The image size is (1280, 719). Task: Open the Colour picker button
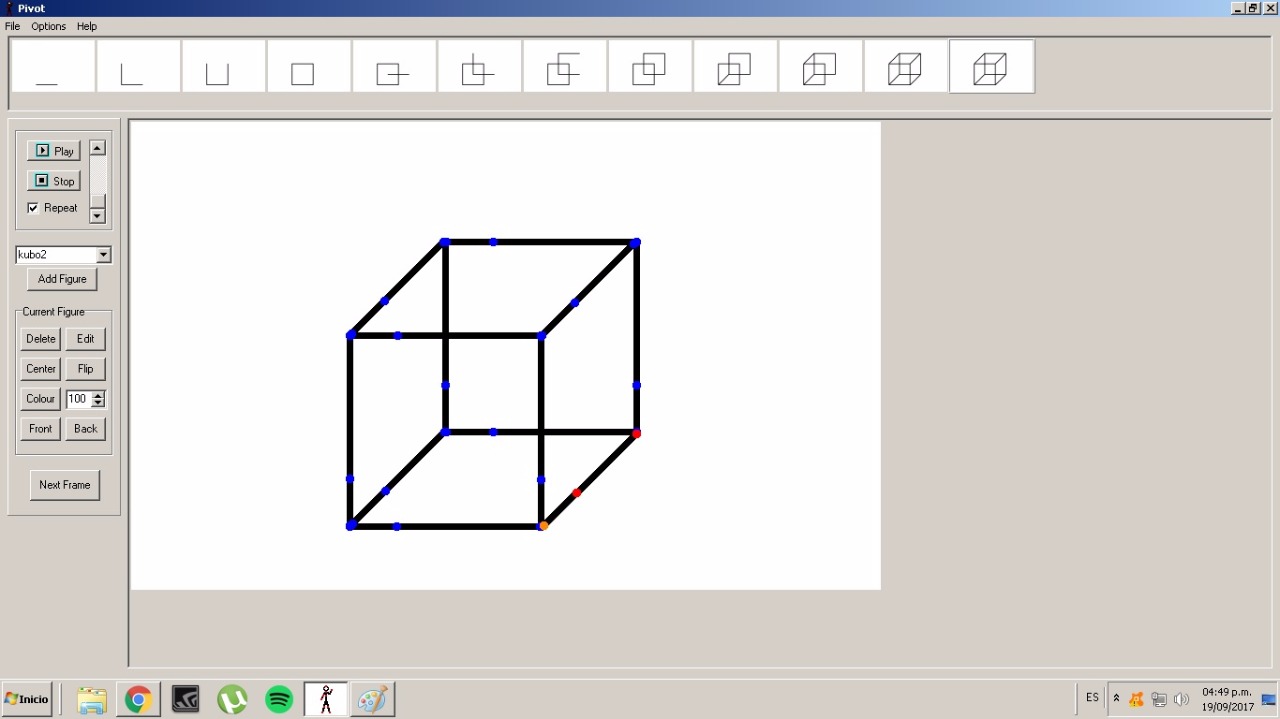[41, 399]
